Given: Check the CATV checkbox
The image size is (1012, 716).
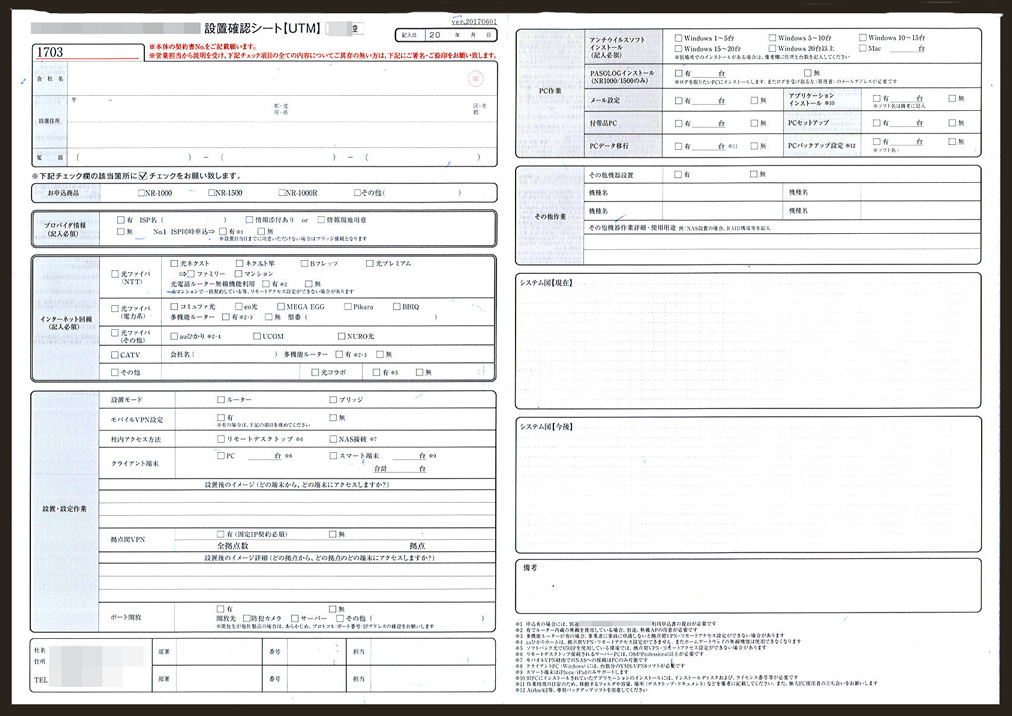Looking at the screenshot, I should click(x=115, y=355).
